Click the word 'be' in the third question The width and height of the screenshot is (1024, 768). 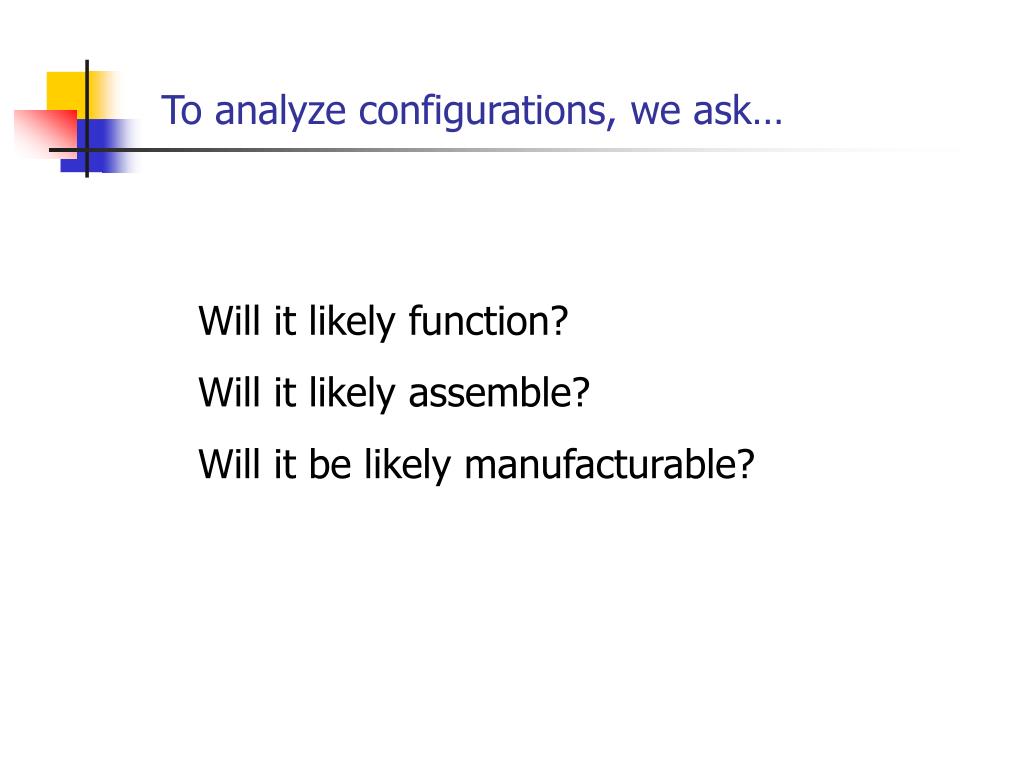click(x=330, y=464)
